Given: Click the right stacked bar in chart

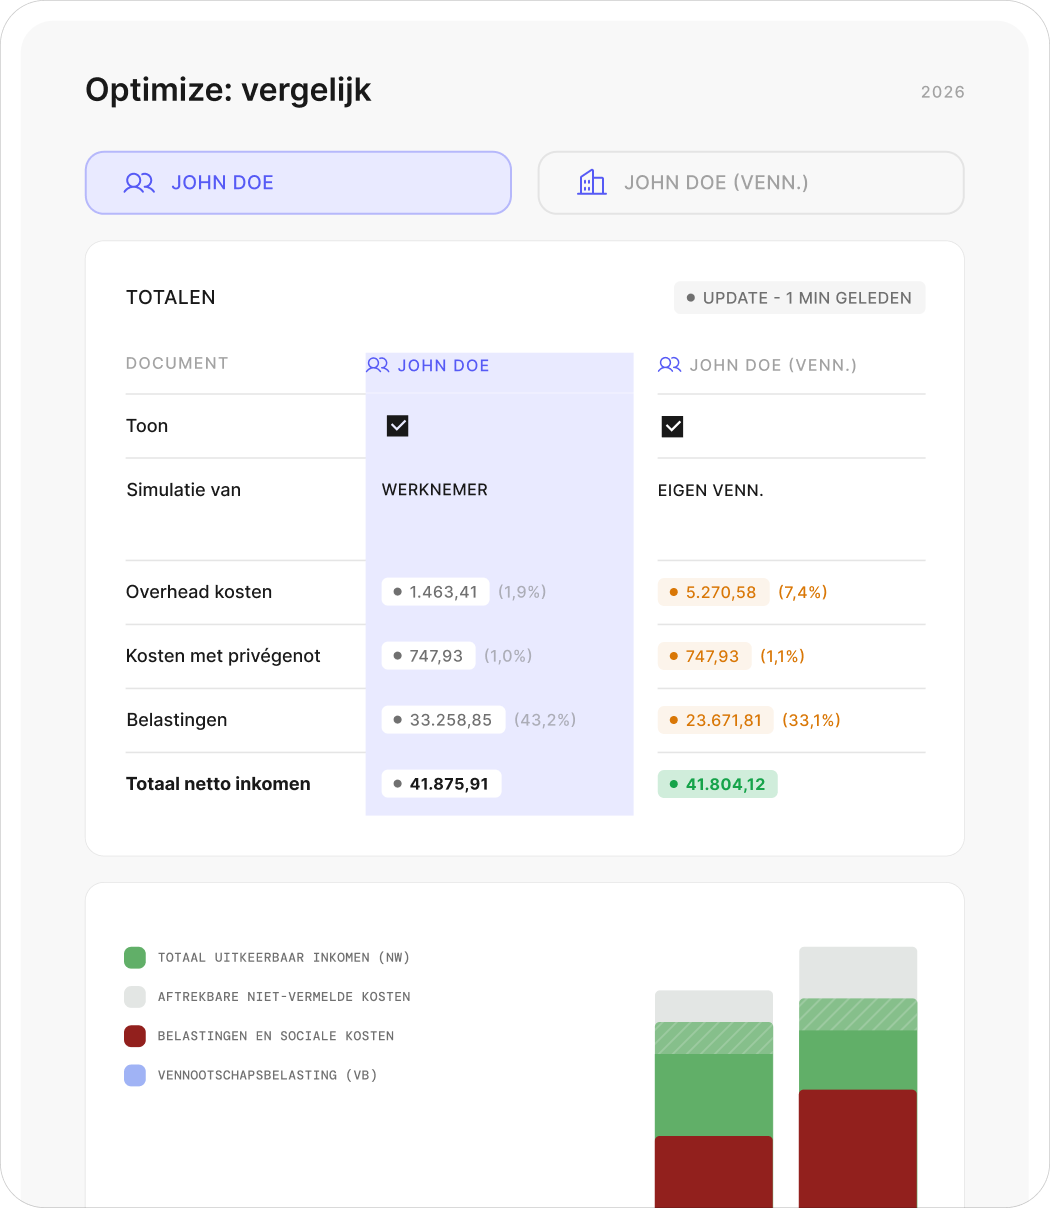Looking at the screenshot, I should point(858,1077).
